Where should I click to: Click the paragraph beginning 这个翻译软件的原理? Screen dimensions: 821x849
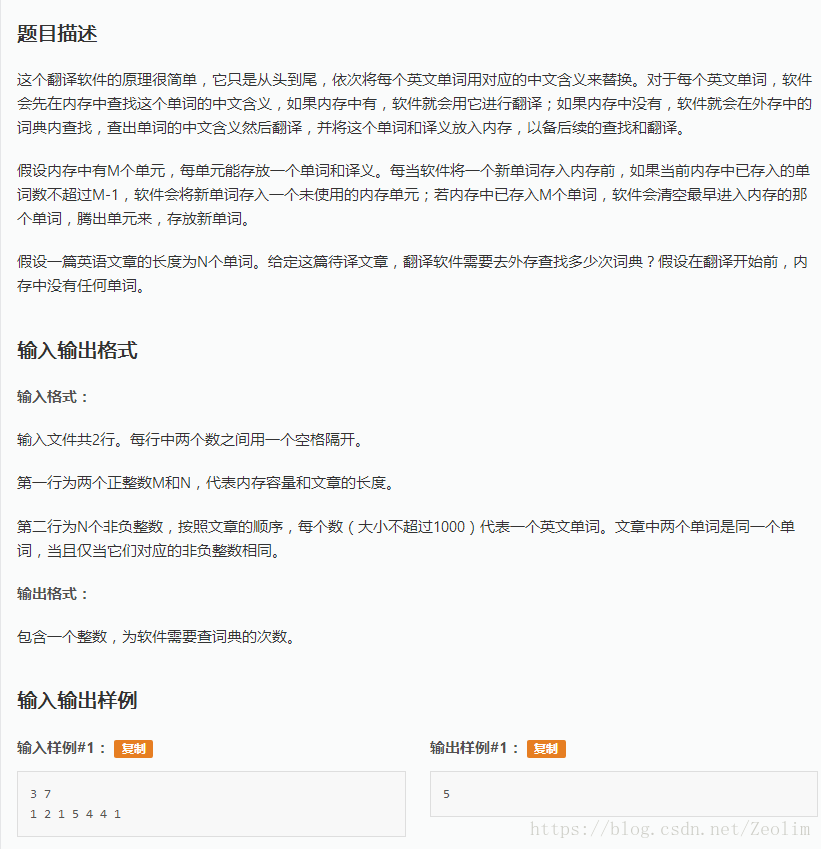coord(414,103)
